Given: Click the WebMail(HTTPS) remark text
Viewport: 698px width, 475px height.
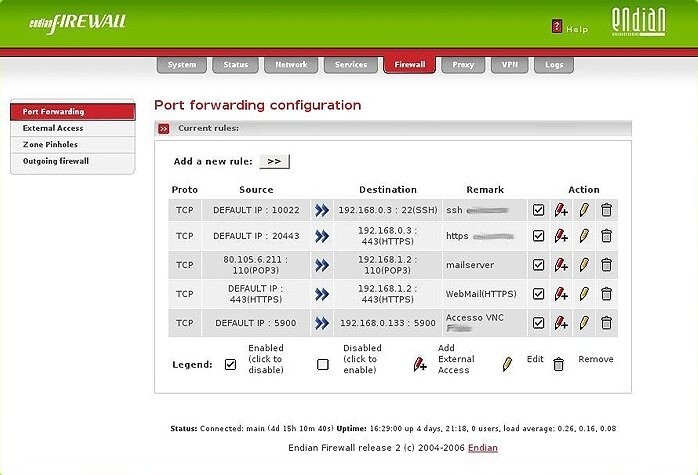Looking at the screenshot, I should (x=481, y=294).
